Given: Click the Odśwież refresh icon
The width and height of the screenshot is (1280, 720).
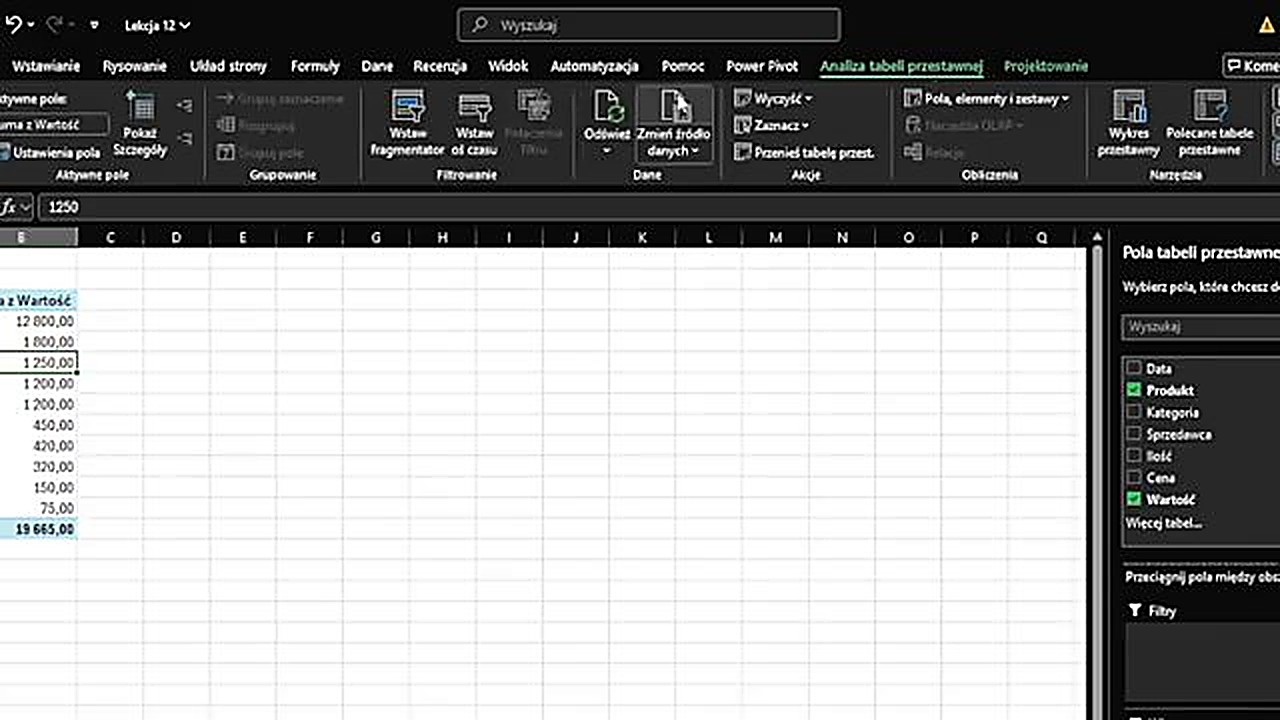Looking at the screenshot, I should click(x=607, y=108).
